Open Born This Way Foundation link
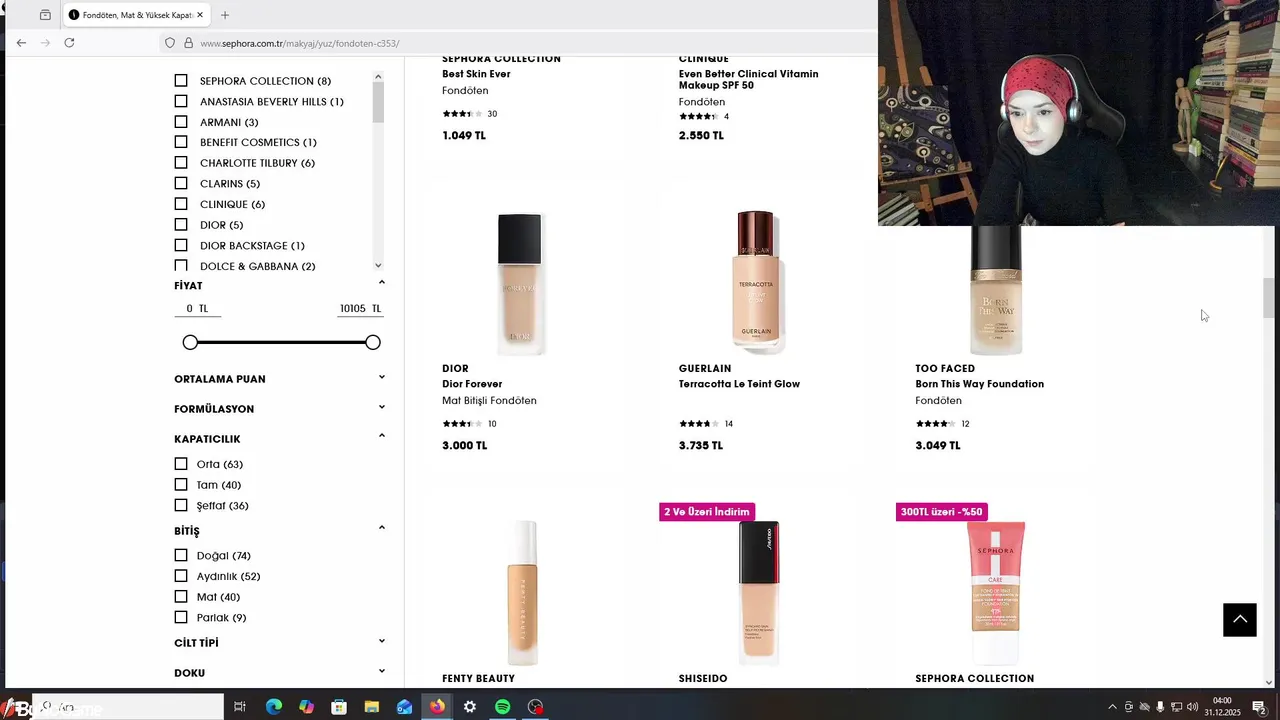 point(979,384)
